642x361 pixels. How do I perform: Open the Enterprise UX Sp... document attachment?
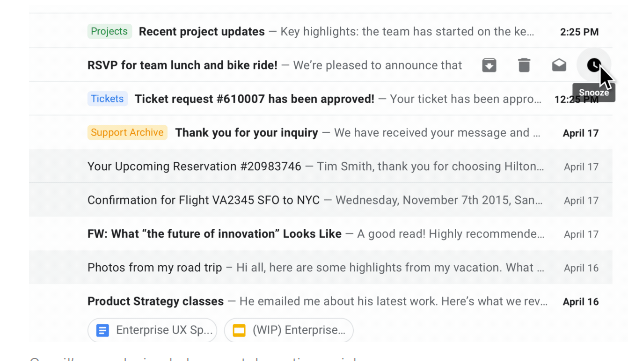pyautogui.click(x=152, y=330)
